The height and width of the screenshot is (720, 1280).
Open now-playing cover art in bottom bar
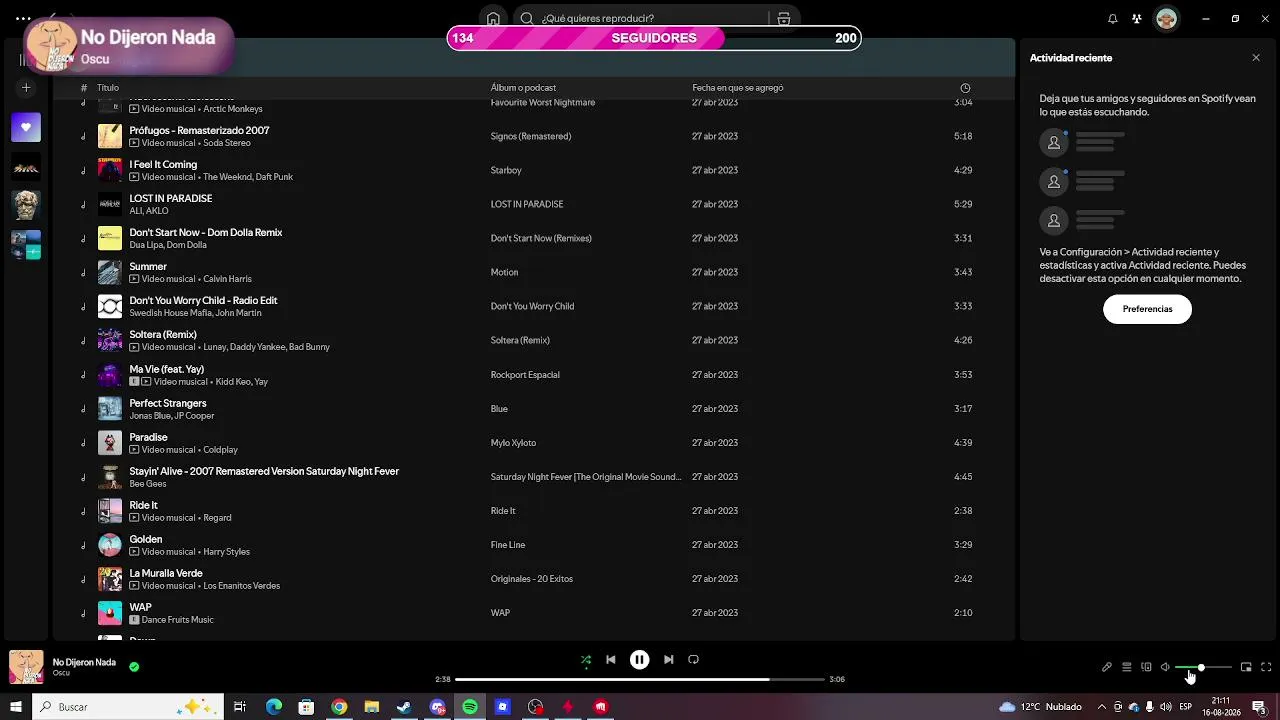[x=26, y=667]
